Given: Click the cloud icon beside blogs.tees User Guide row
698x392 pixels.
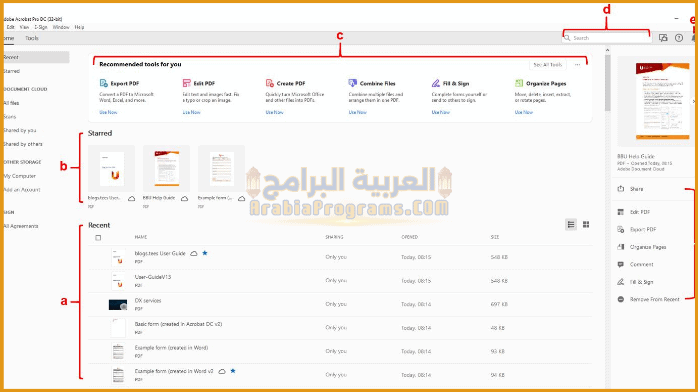Looking at the screenshot, I should click(194, 253).
